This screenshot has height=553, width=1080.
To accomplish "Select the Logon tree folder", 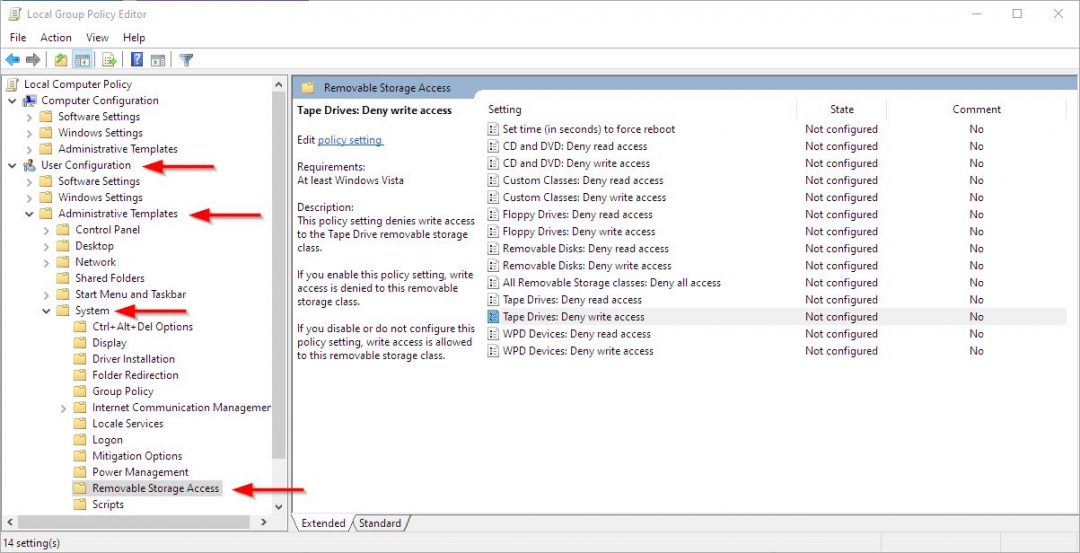I will coord(107,439).
